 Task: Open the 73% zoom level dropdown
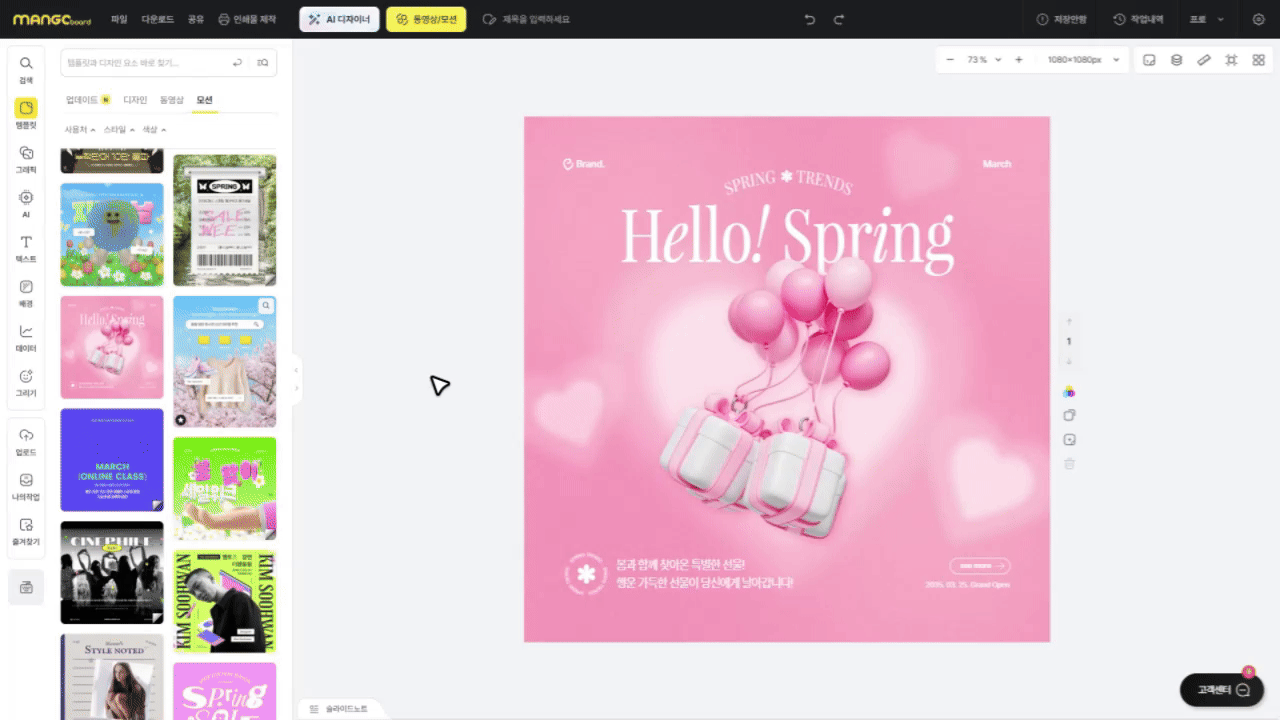pos(983,60)
